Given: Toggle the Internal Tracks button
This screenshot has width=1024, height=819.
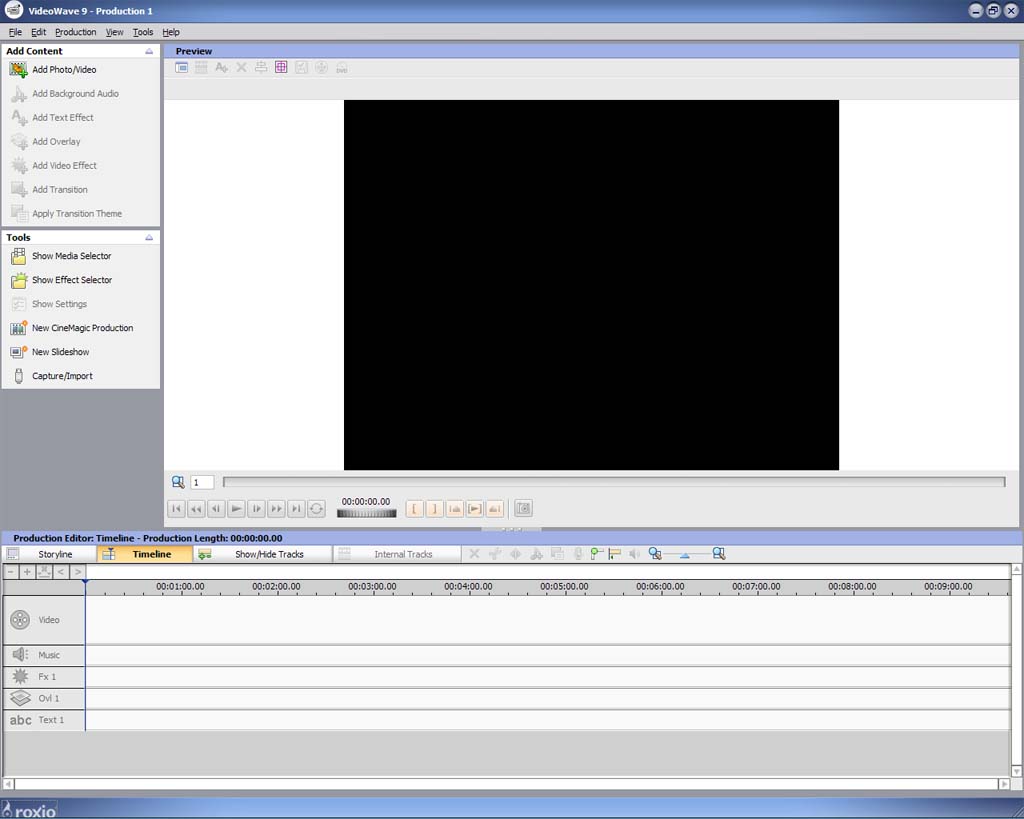Looking at the screenshot, I should (397, 554).
